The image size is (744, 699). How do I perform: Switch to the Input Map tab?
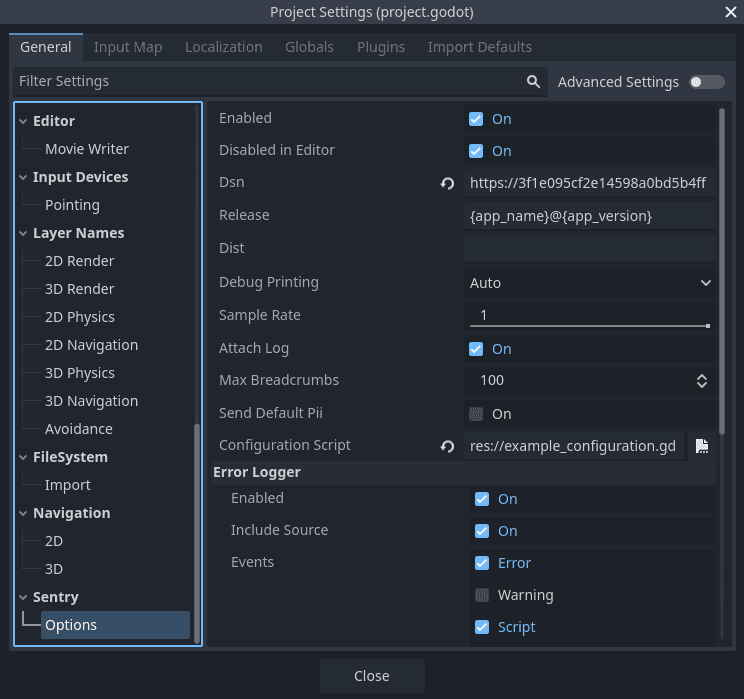pyautogui.click(x=128, y=47)
